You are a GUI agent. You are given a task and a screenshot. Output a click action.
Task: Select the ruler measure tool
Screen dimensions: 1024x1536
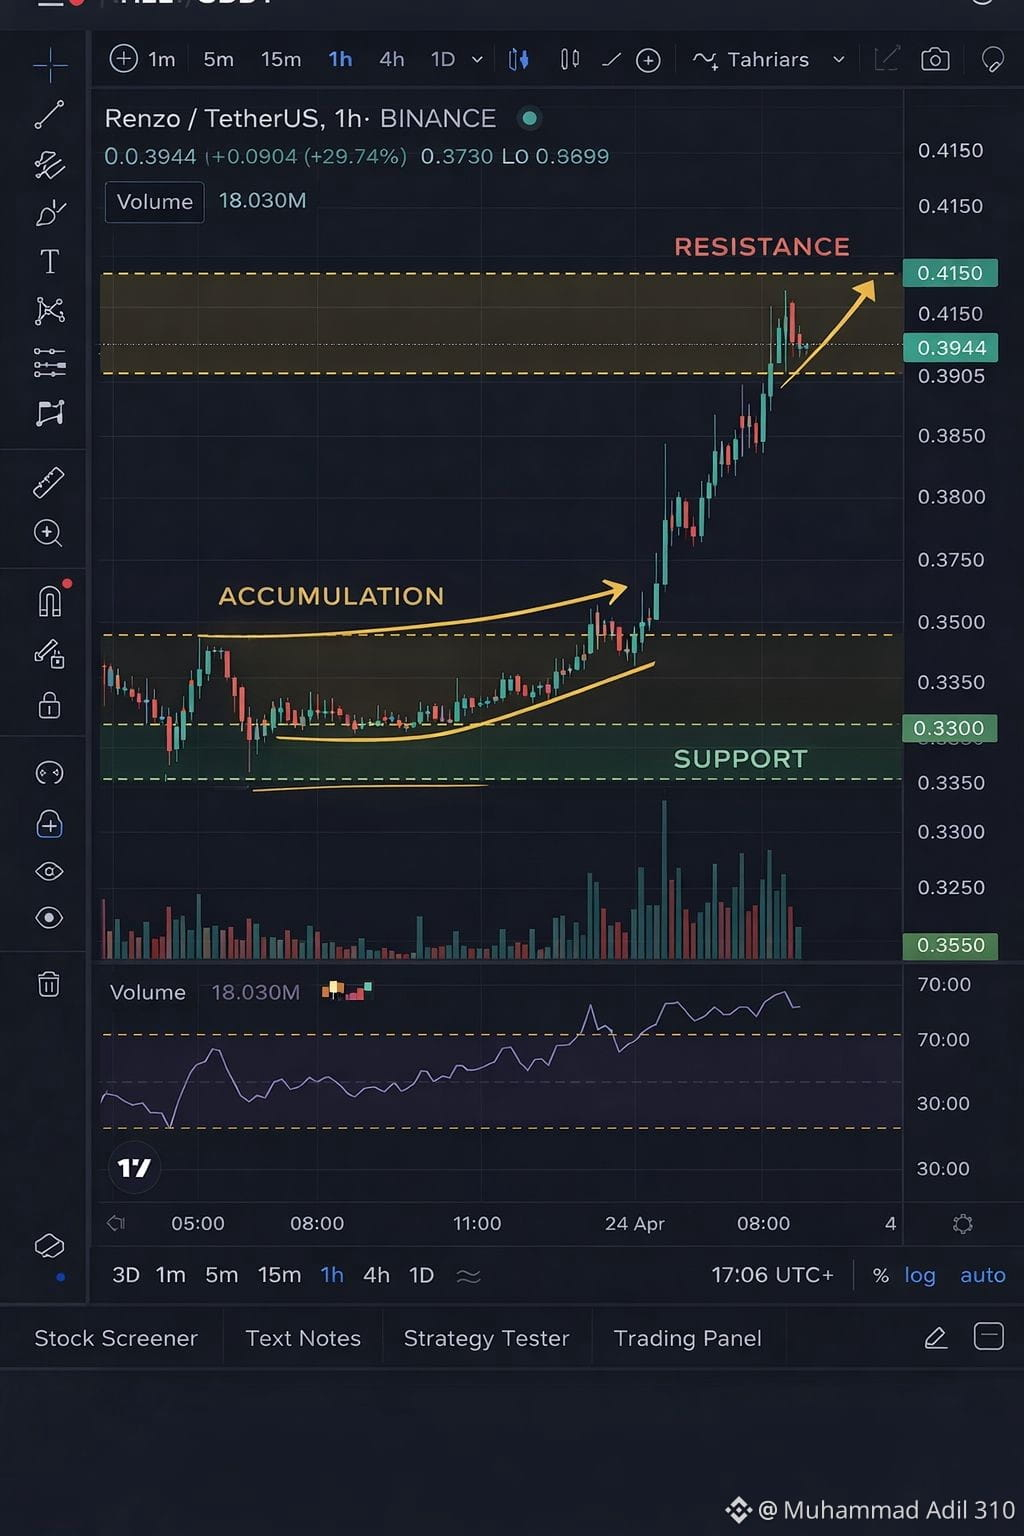49,483
